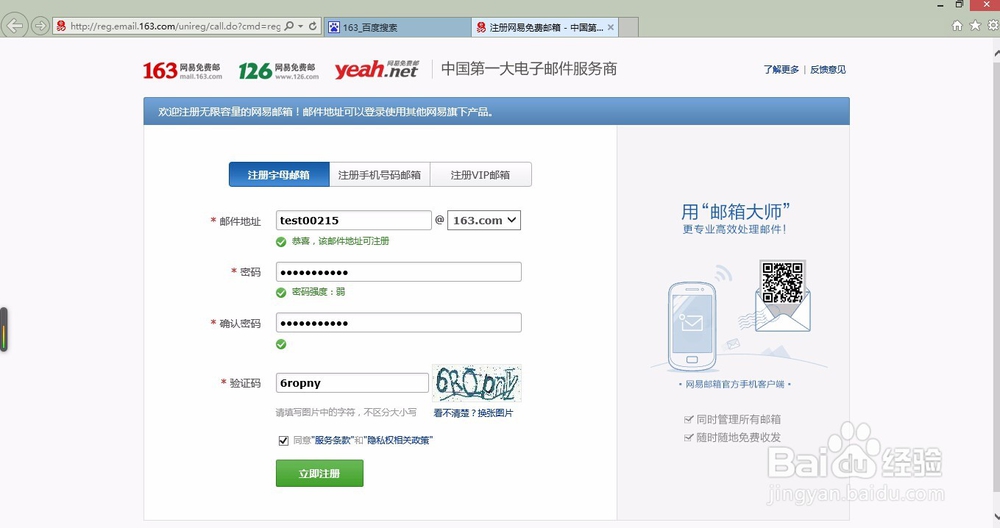Open the browser home icon
1000x528 pixels.
click(957, 26)
